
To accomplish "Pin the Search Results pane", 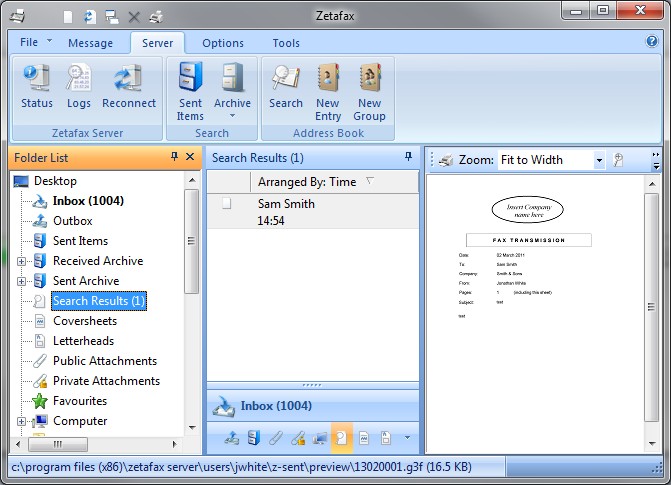I will [x=409, y=157].
